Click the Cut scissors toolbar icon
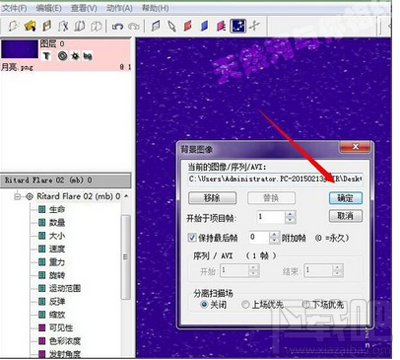 pyautogui.click(x=63, y=26)
